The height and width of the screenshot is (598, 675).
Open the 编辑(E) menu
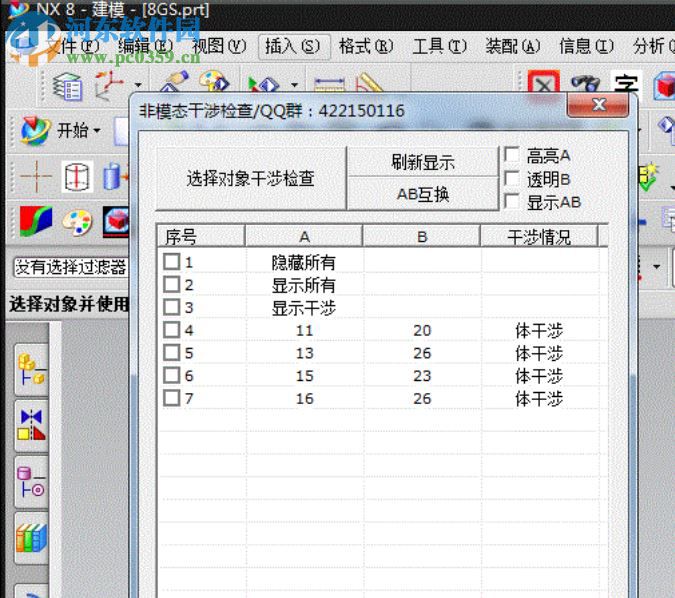(146, 46)
